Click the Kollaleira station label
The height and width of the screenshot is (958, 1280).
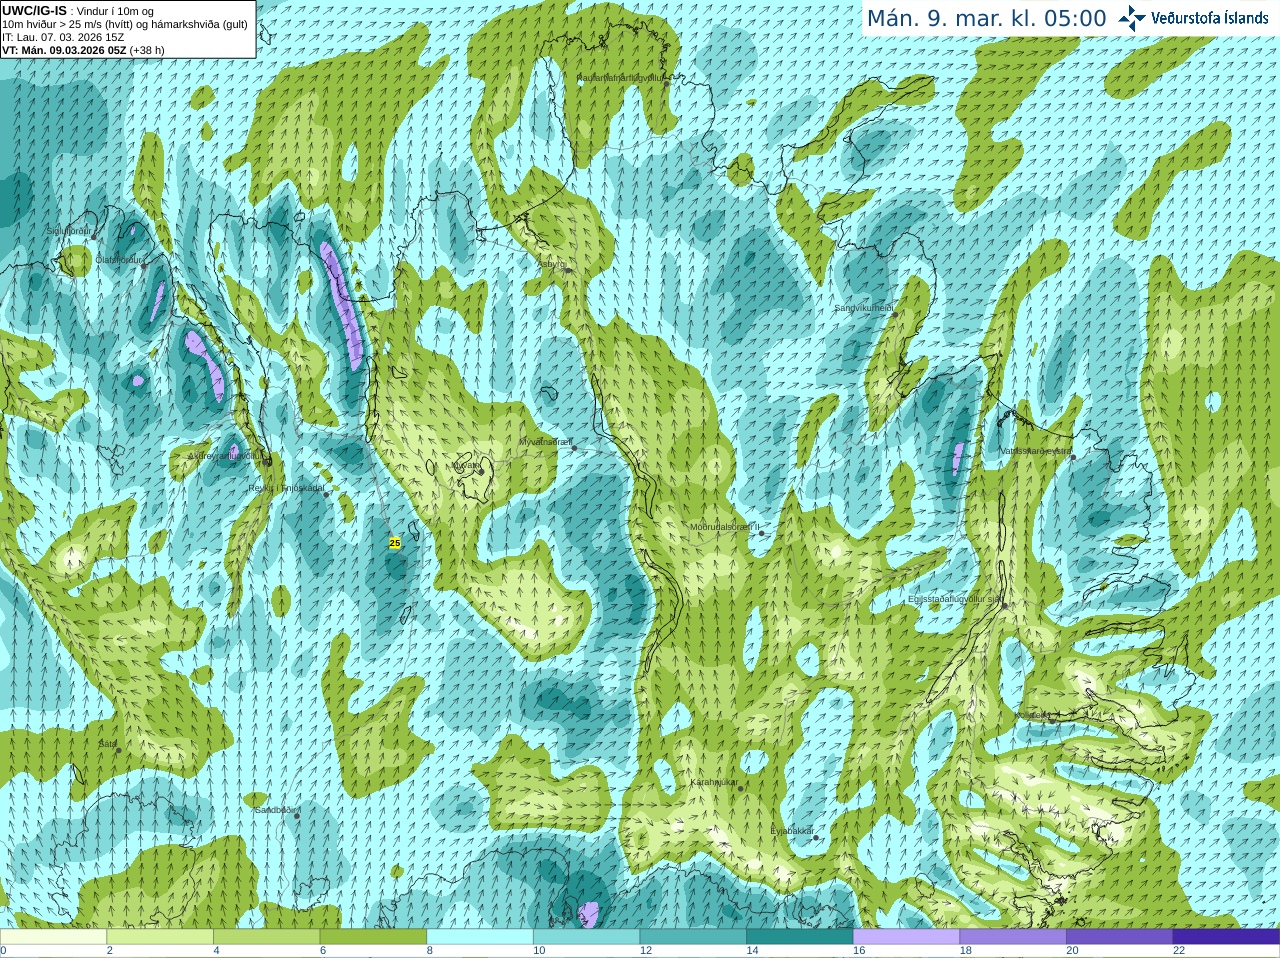point(1032,715)
